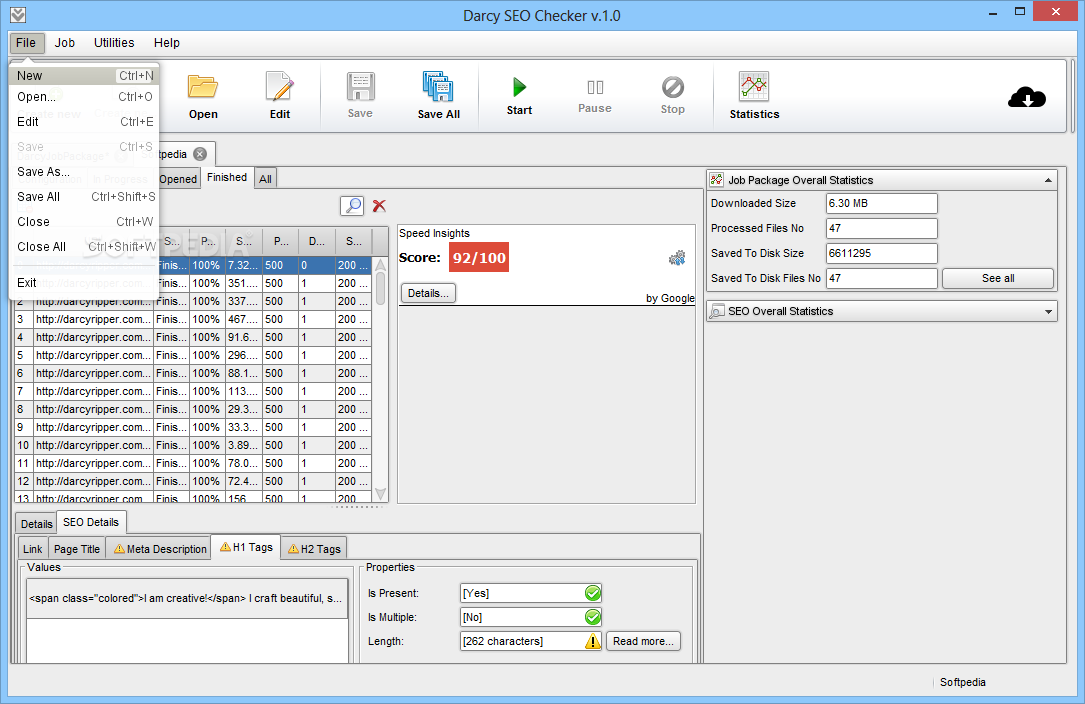The height and width of the screenshot is (704, 1085).
Task: Open the Meta Description sub-tab
Action: click(160, 549)
